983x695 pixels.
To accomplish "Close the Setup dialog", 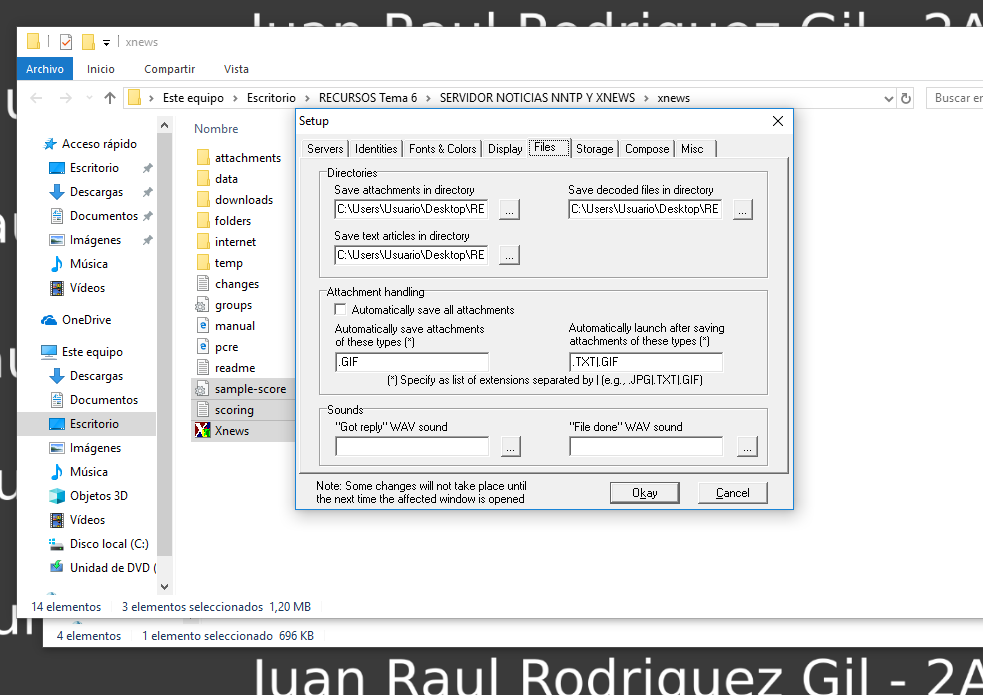I will (777, 121).
